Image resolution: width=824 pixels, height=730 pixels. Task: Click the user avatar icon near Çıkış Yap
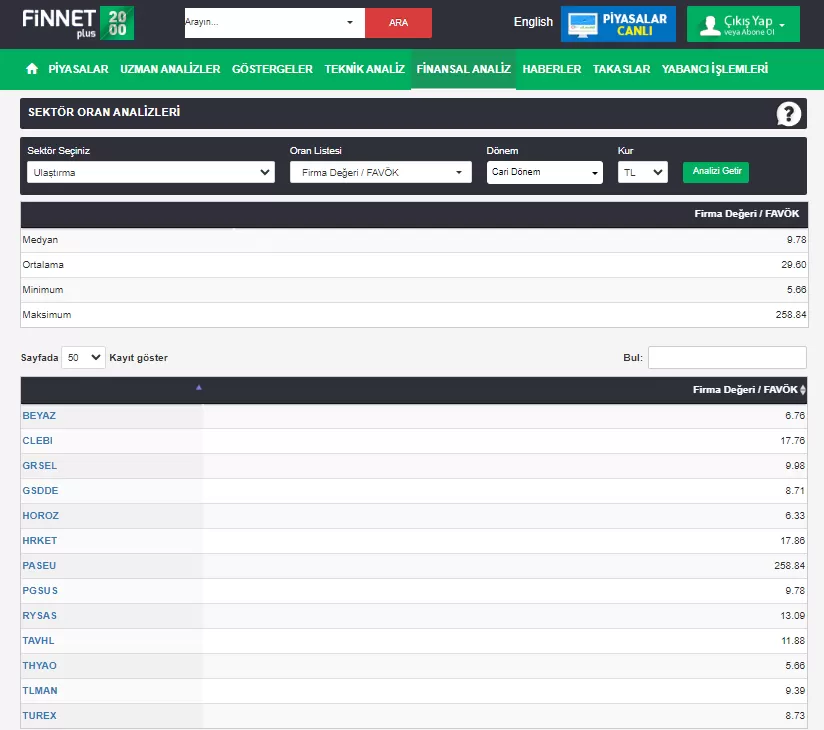click(710, 25)
